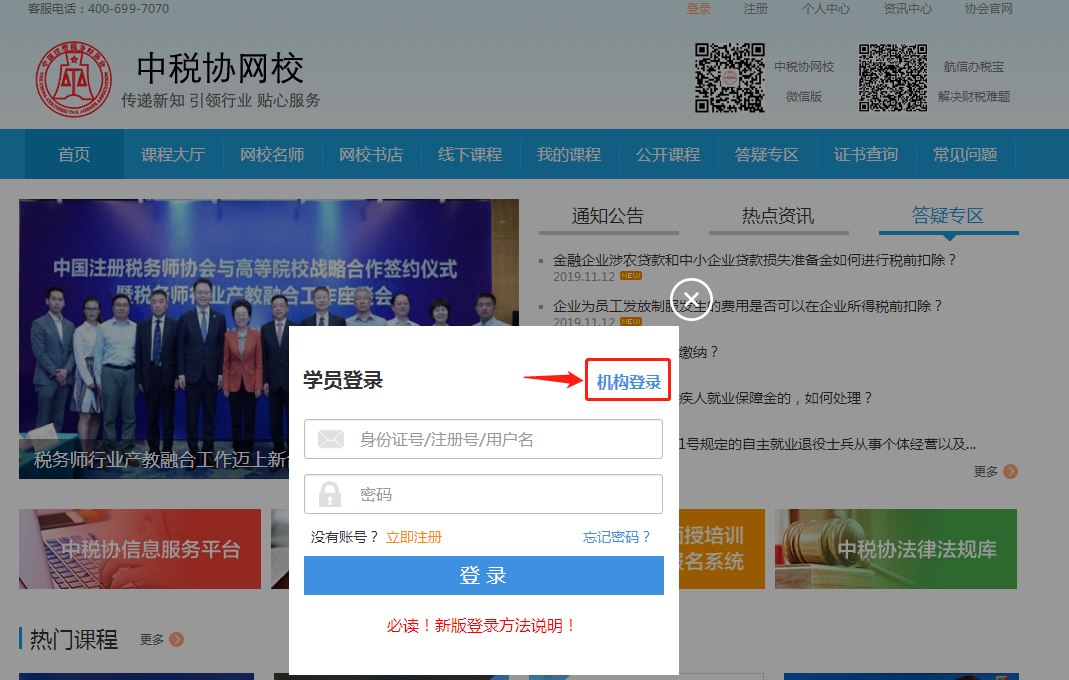The image size is (1069, 680).
Task: Click the signing ceremony banner image
Action: (269, 338)
